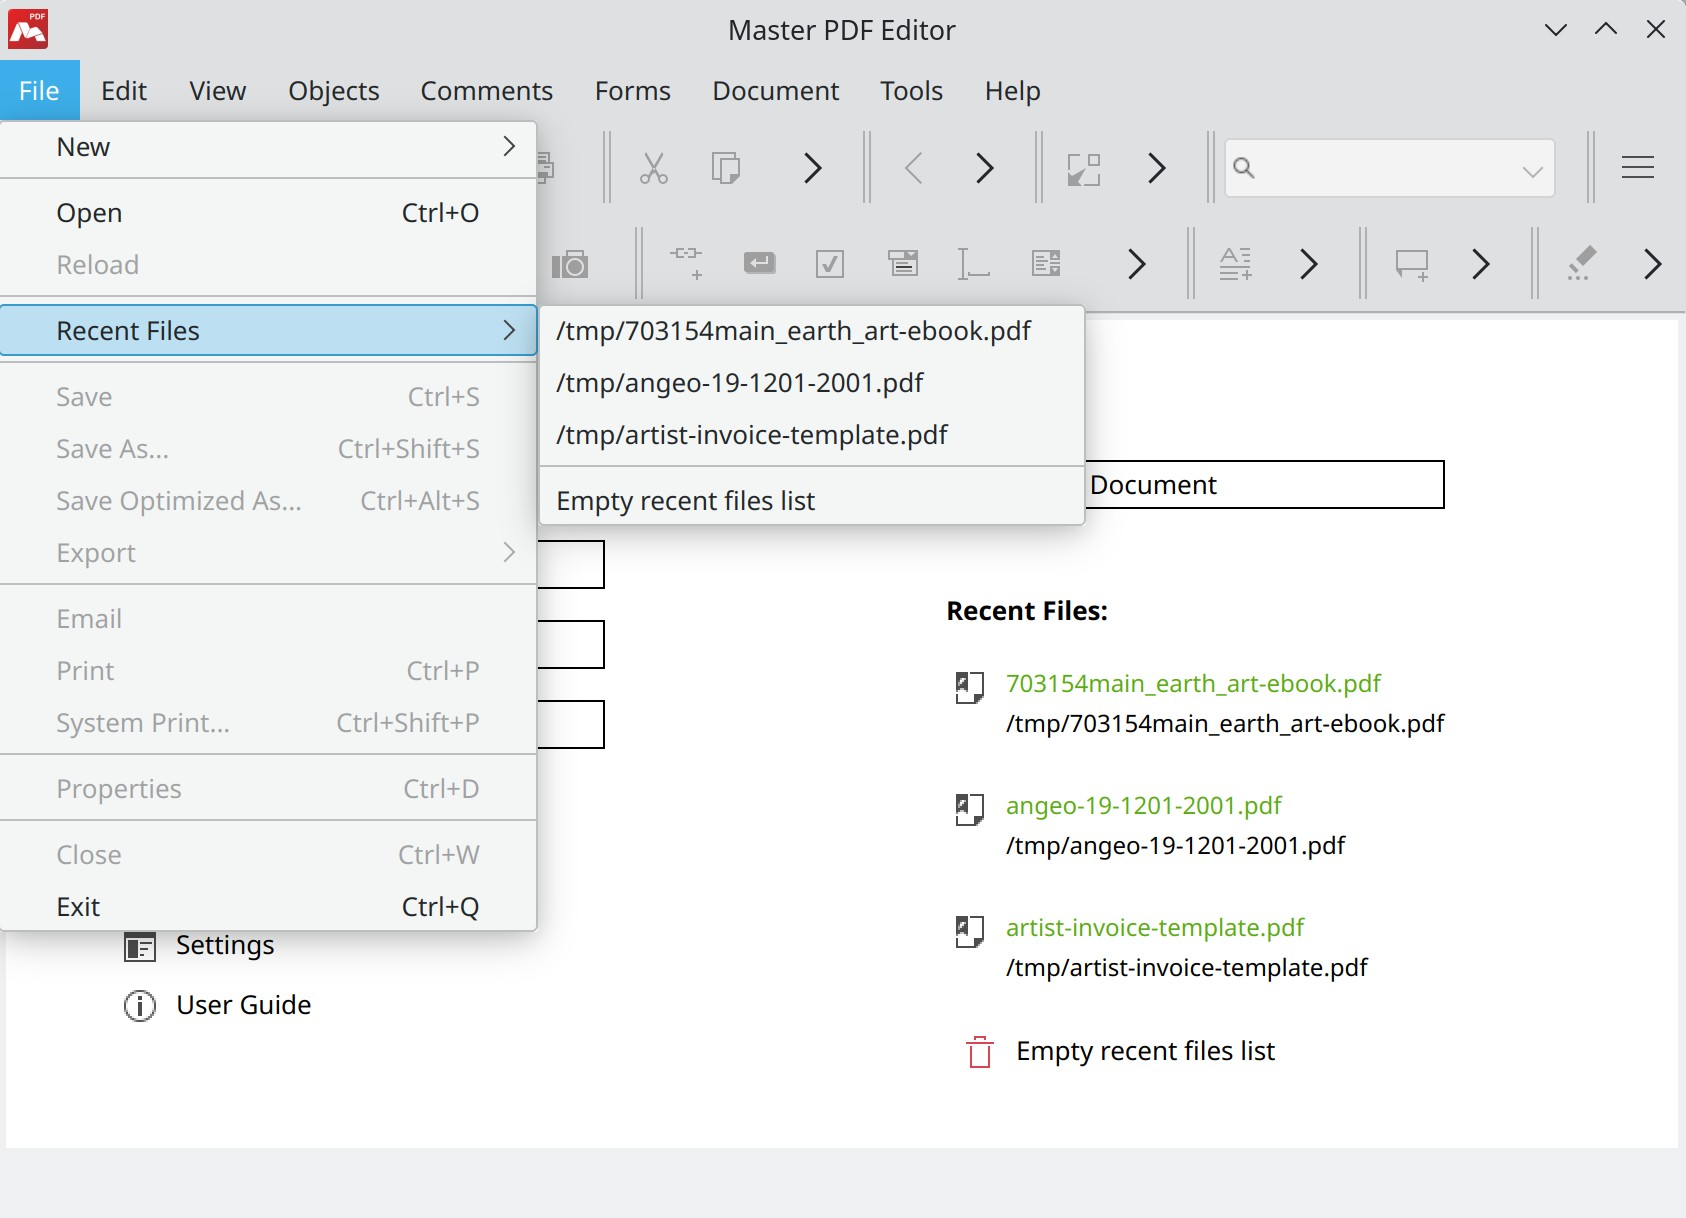The image size is (1686, 1218).
Task: Open /tmp/703154main_earth_art-ebook.pdf from submenu
Action: point(812,331)
